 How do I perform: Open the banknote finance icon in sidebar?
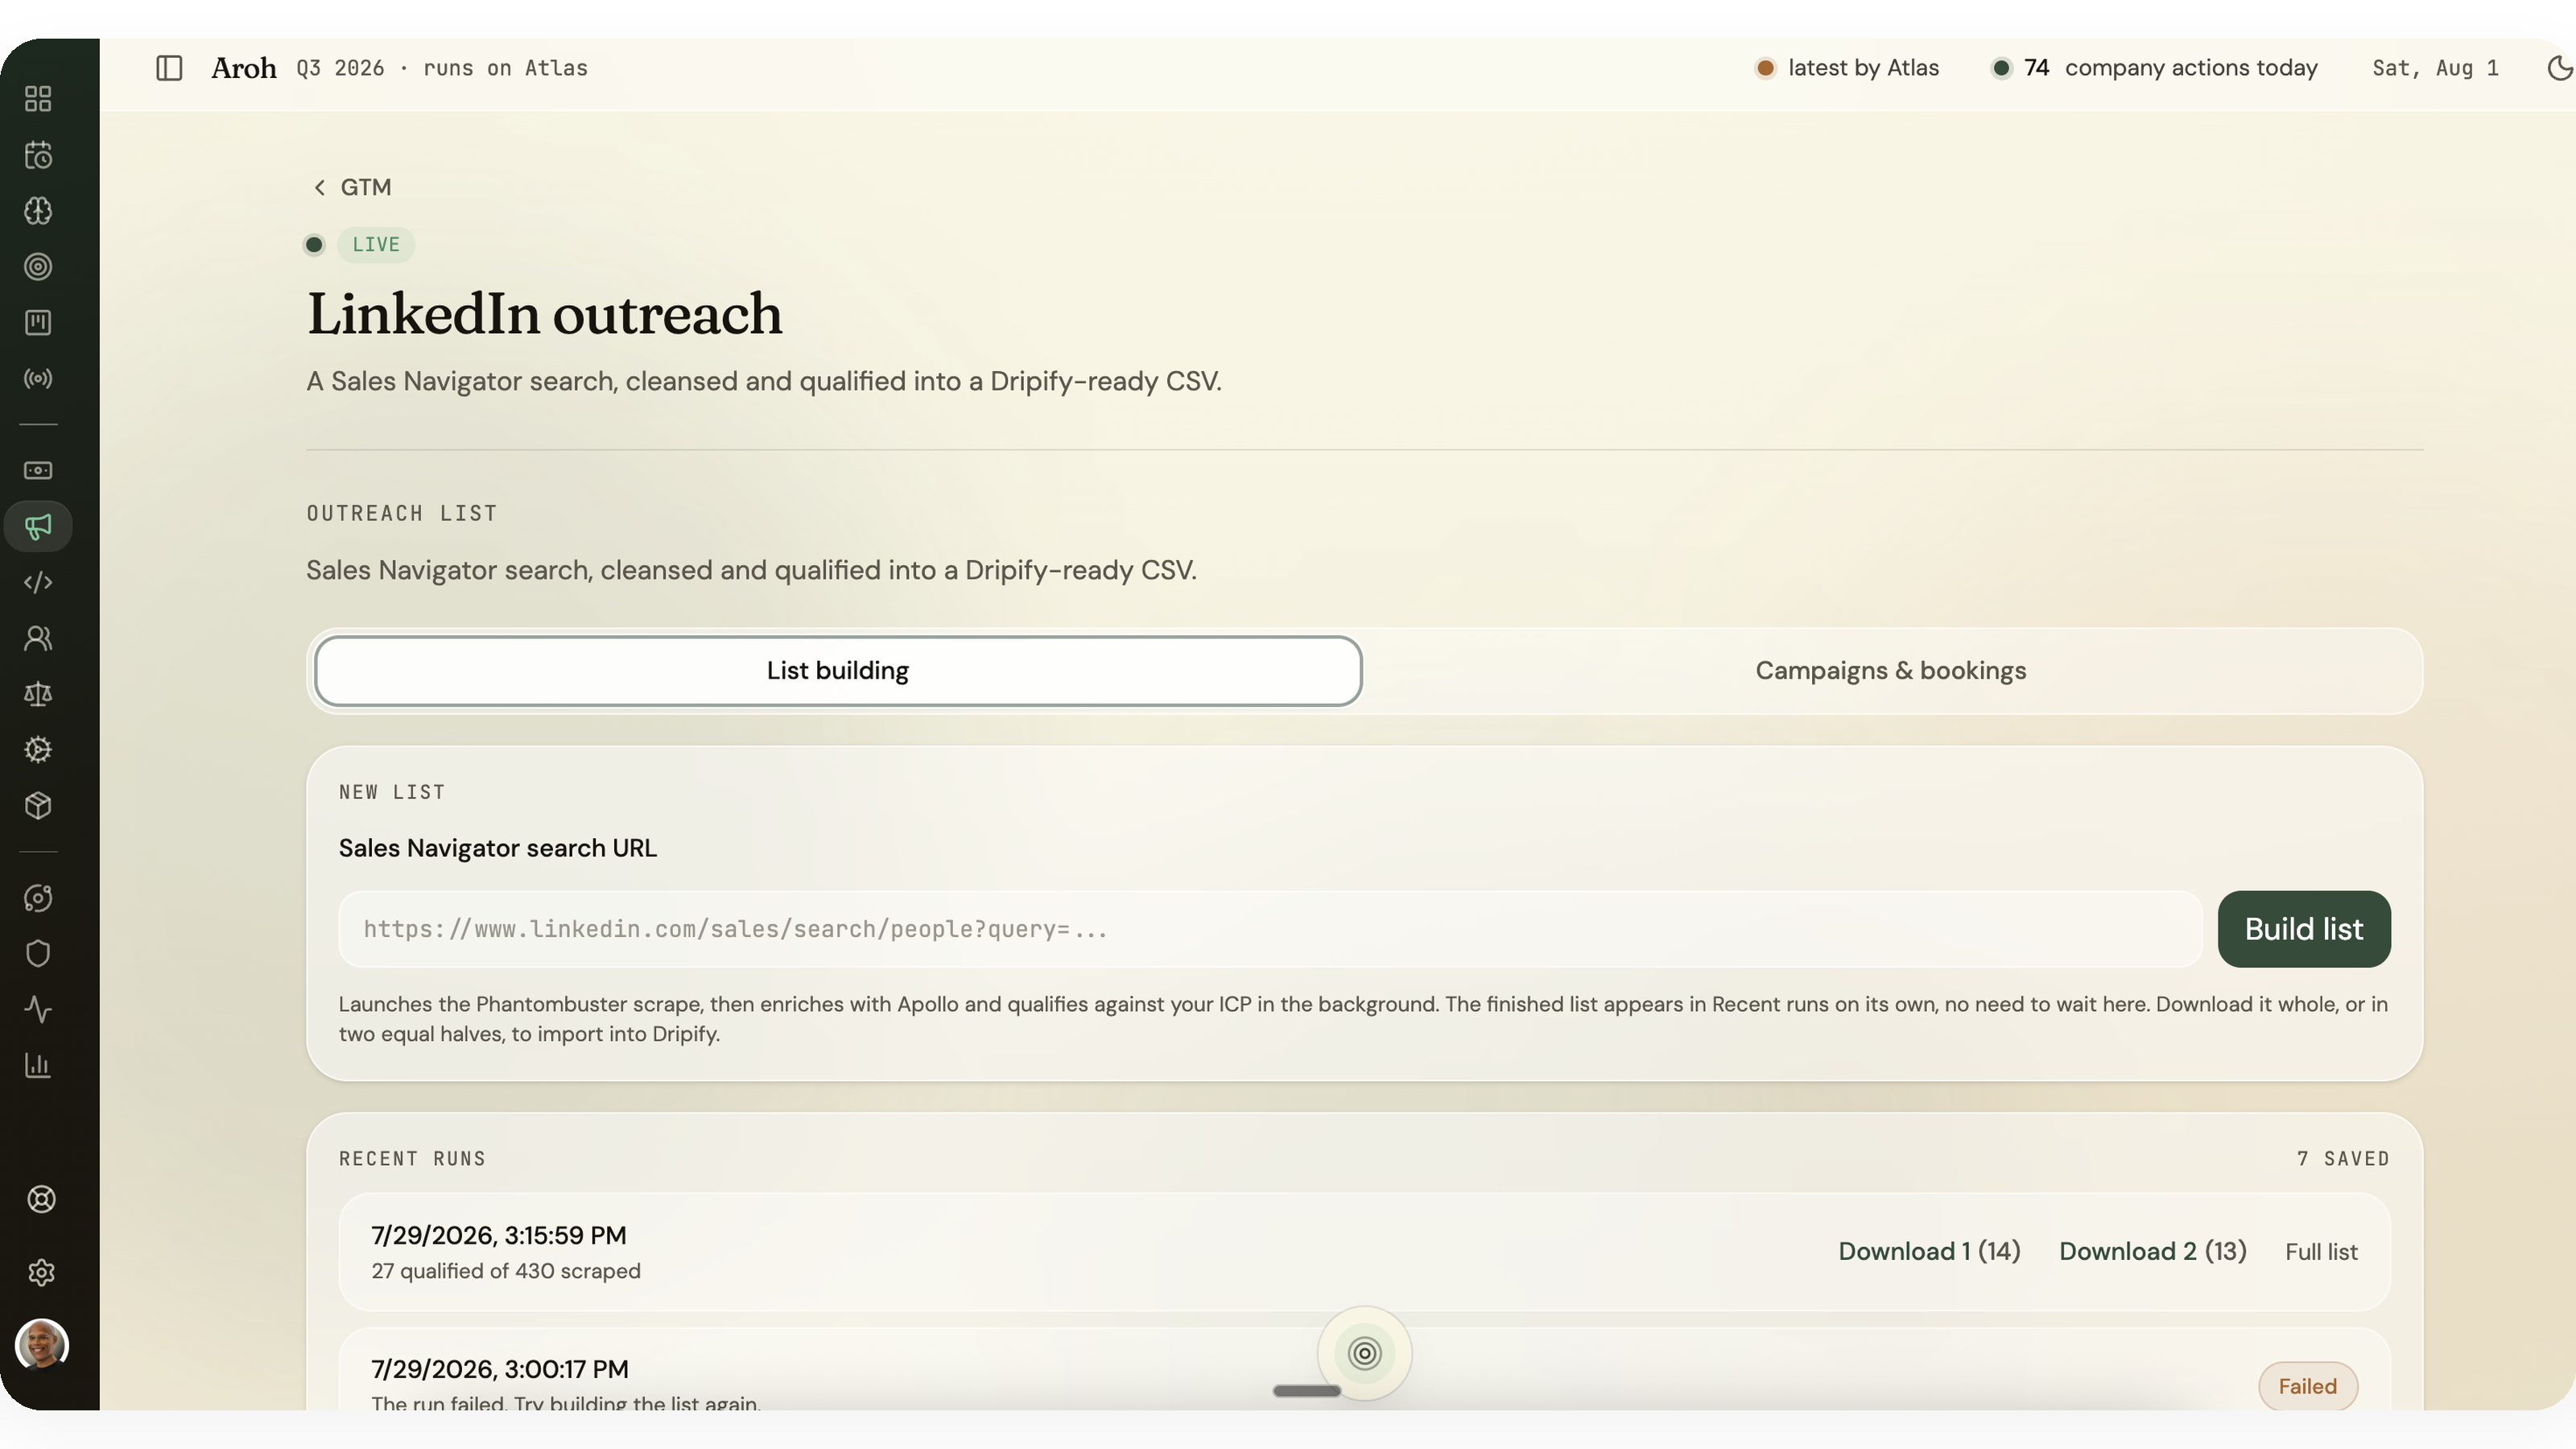pyautogui.click(x=38, y=470)
